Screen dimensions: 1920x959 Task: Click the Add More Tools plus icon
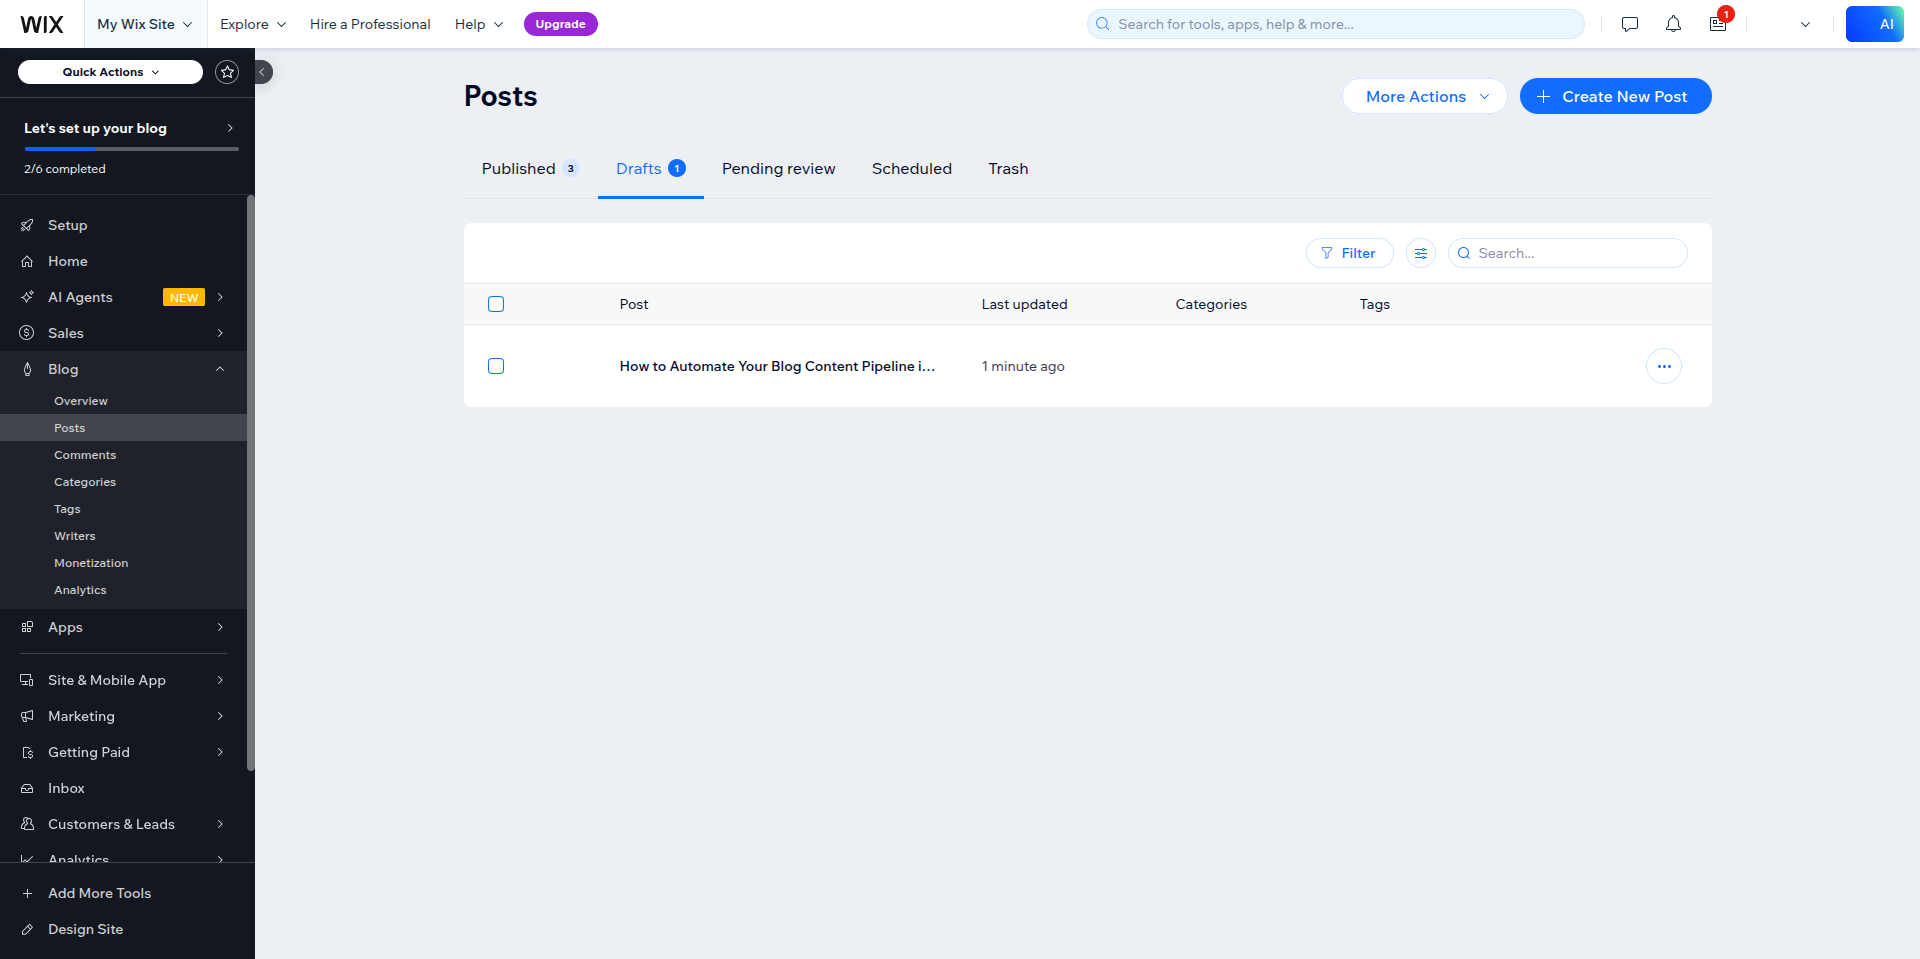point(27,893)
